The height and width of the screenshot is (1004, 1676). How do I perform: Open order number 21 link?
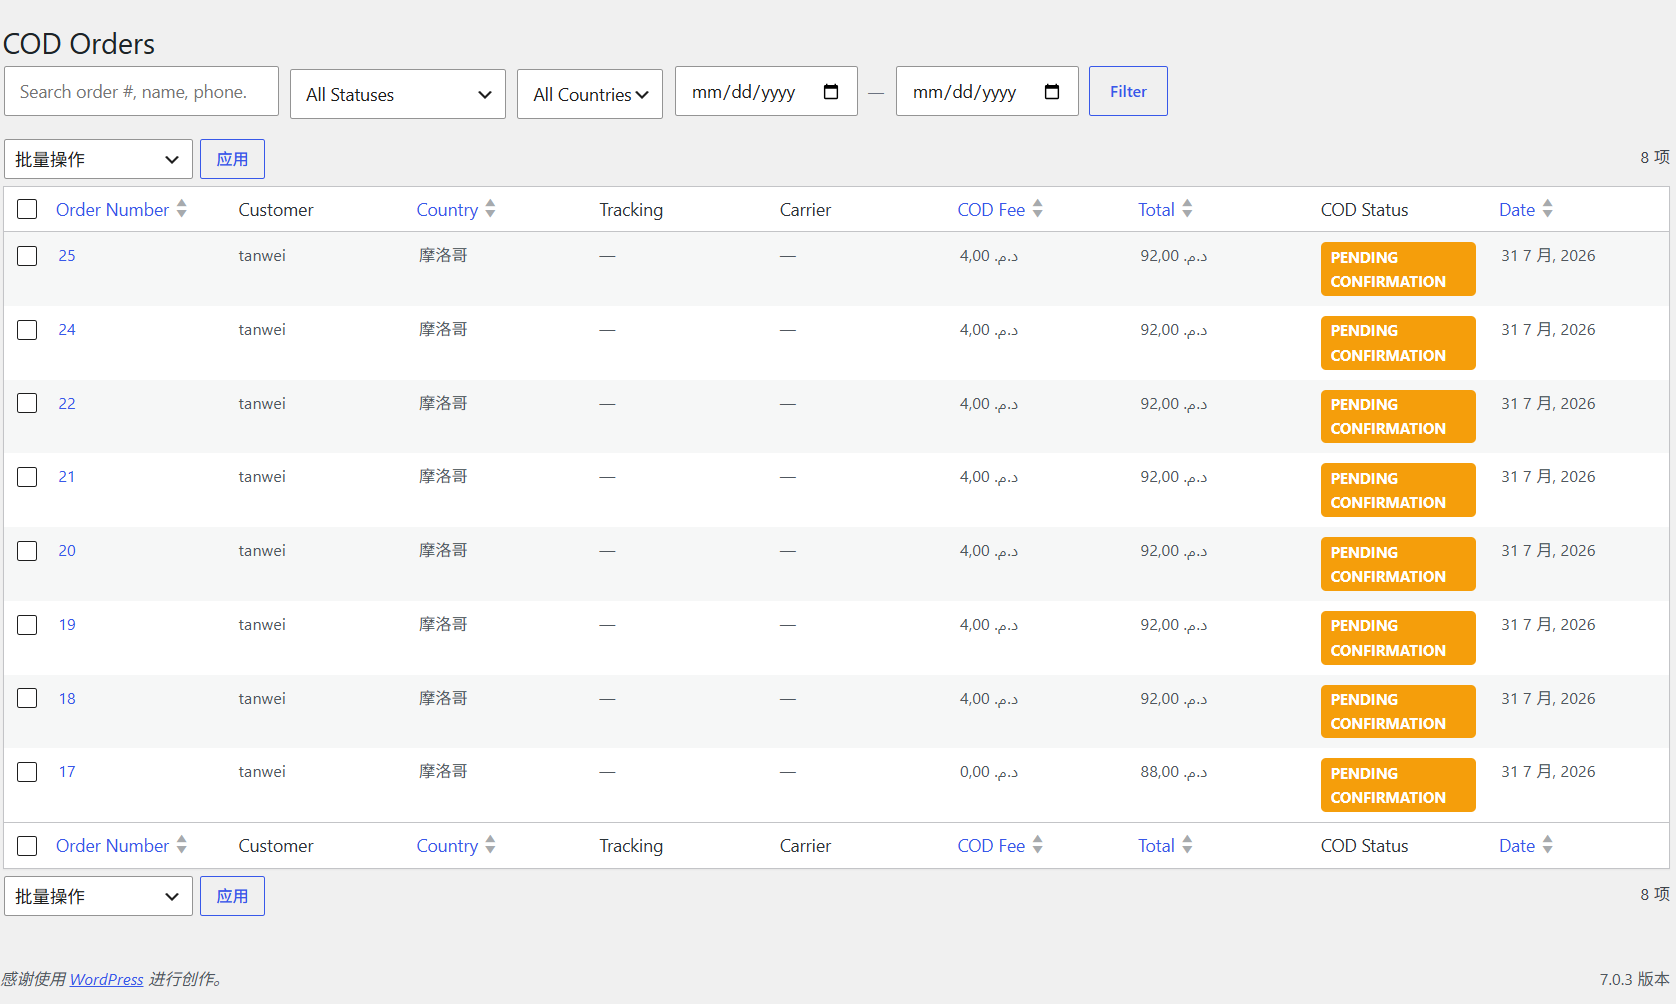coord(67,477)
